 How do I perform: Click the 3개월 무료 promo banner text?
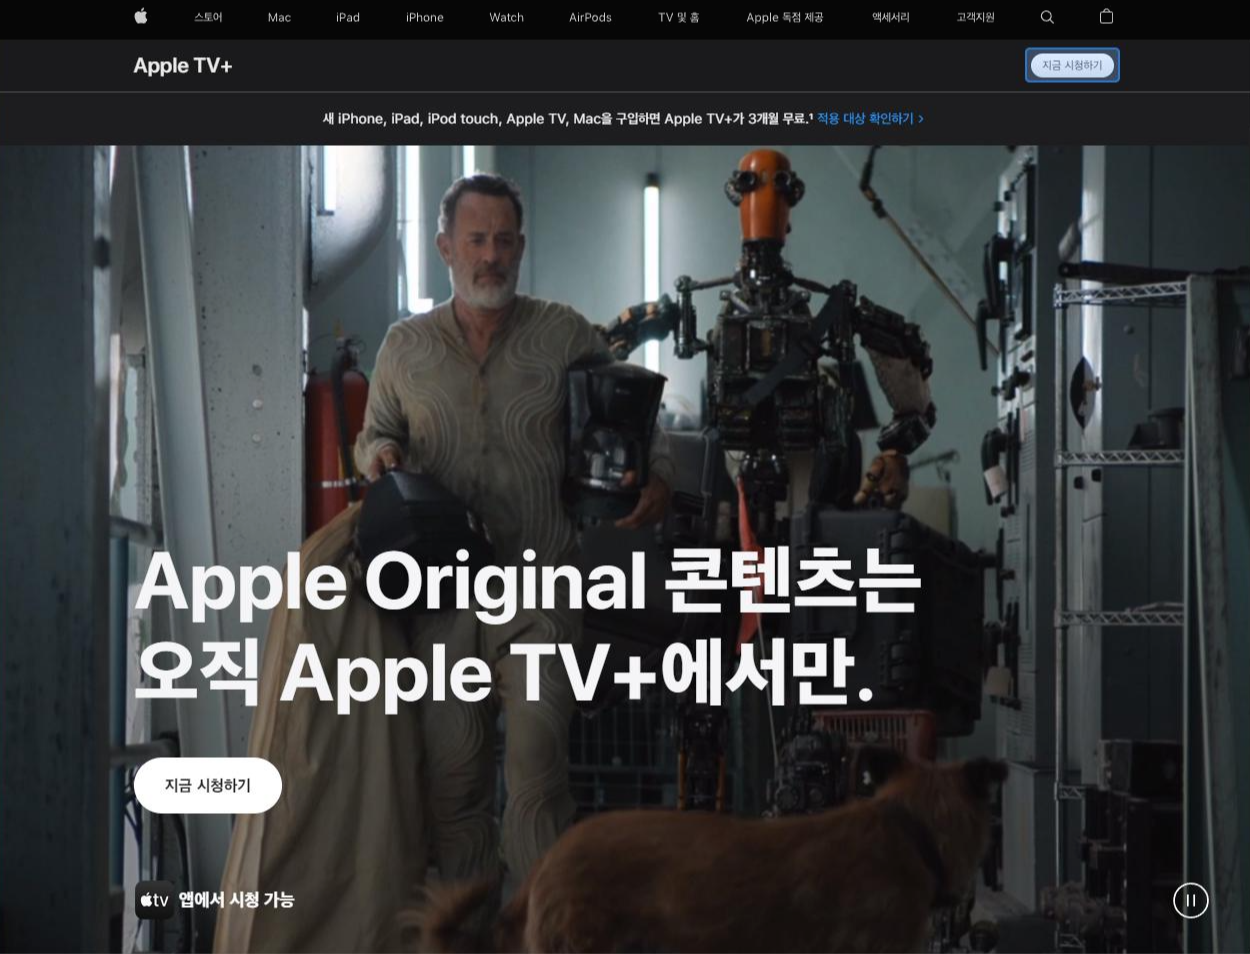point(567,118)
